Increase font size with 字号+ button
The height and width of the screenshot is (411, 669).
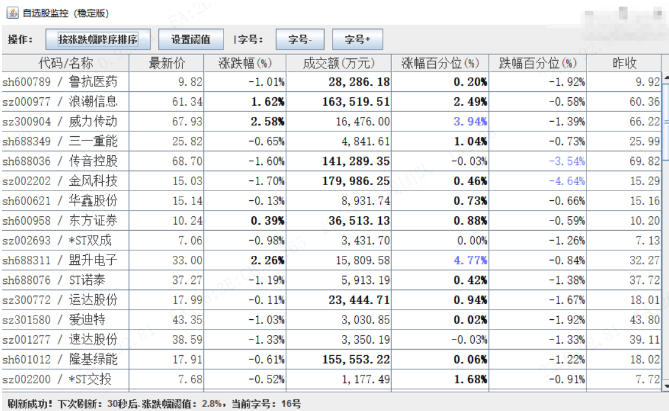(358, 40)
